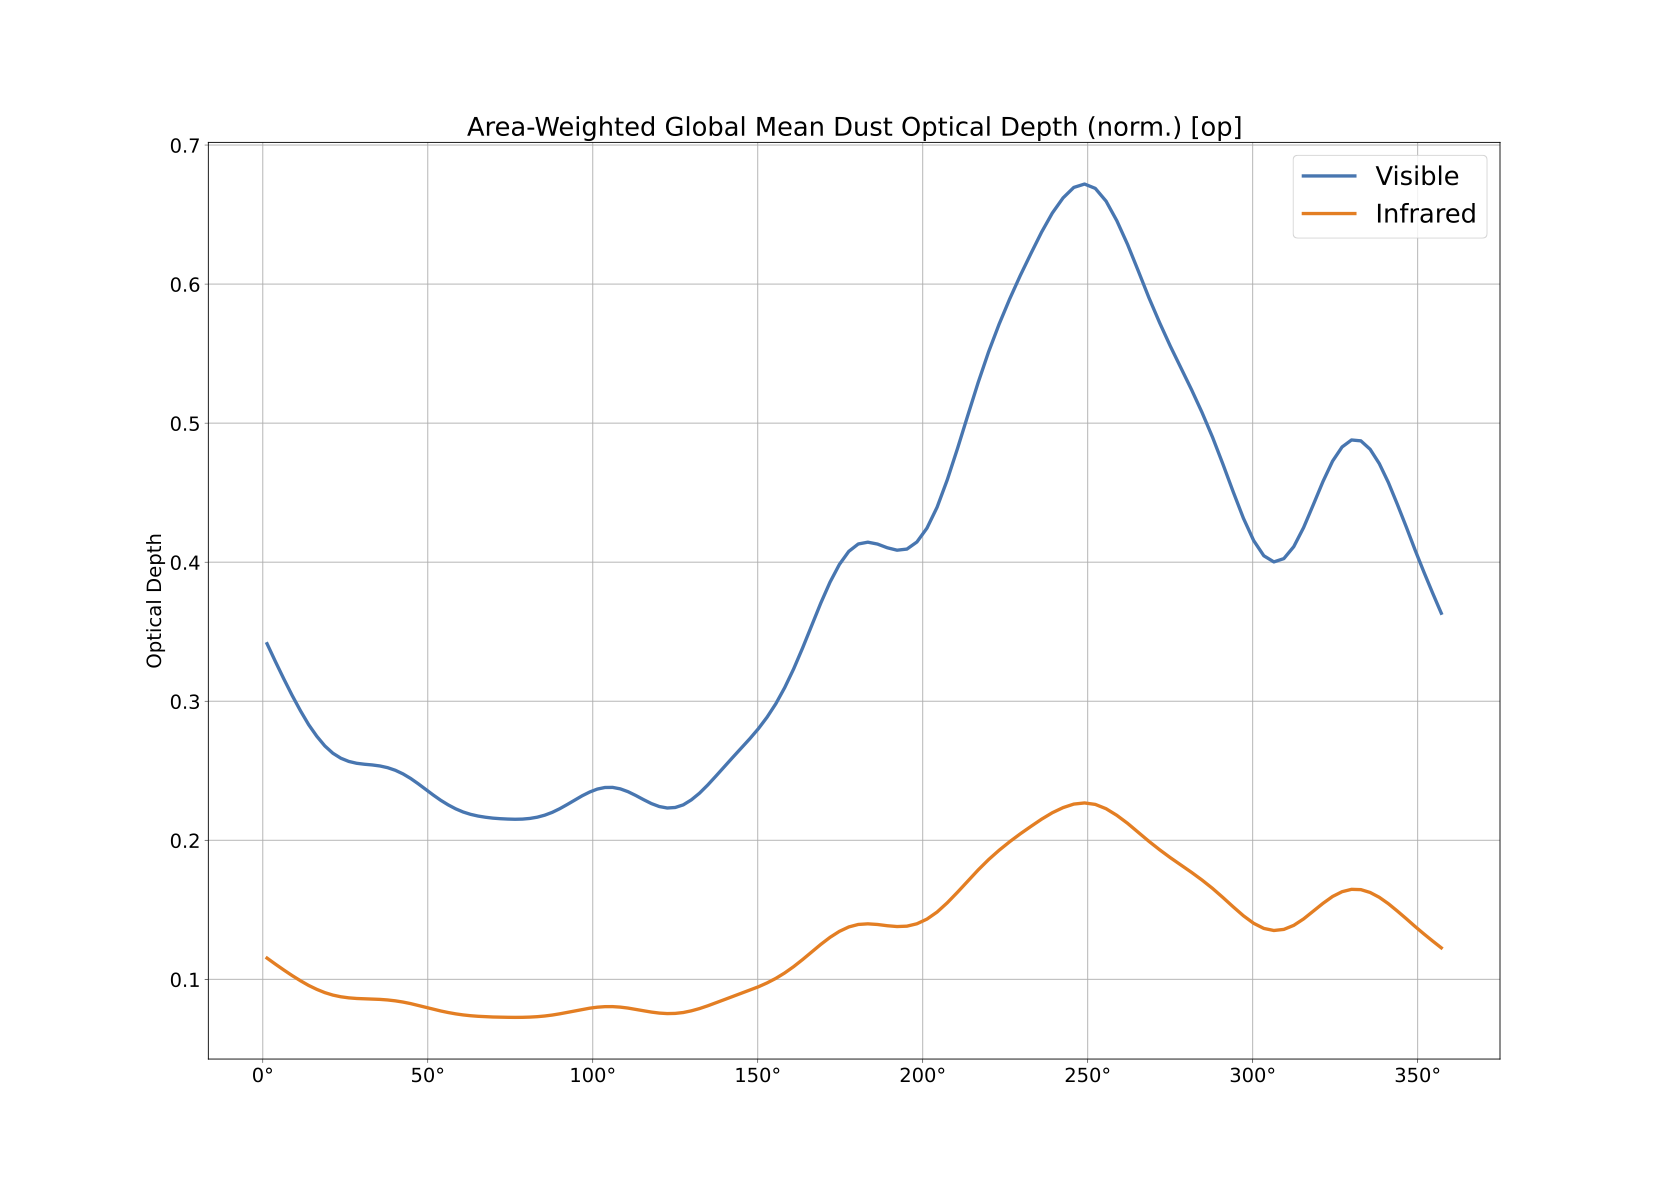Click the 0.7 y-axis tick label

(x=184, y=146)
